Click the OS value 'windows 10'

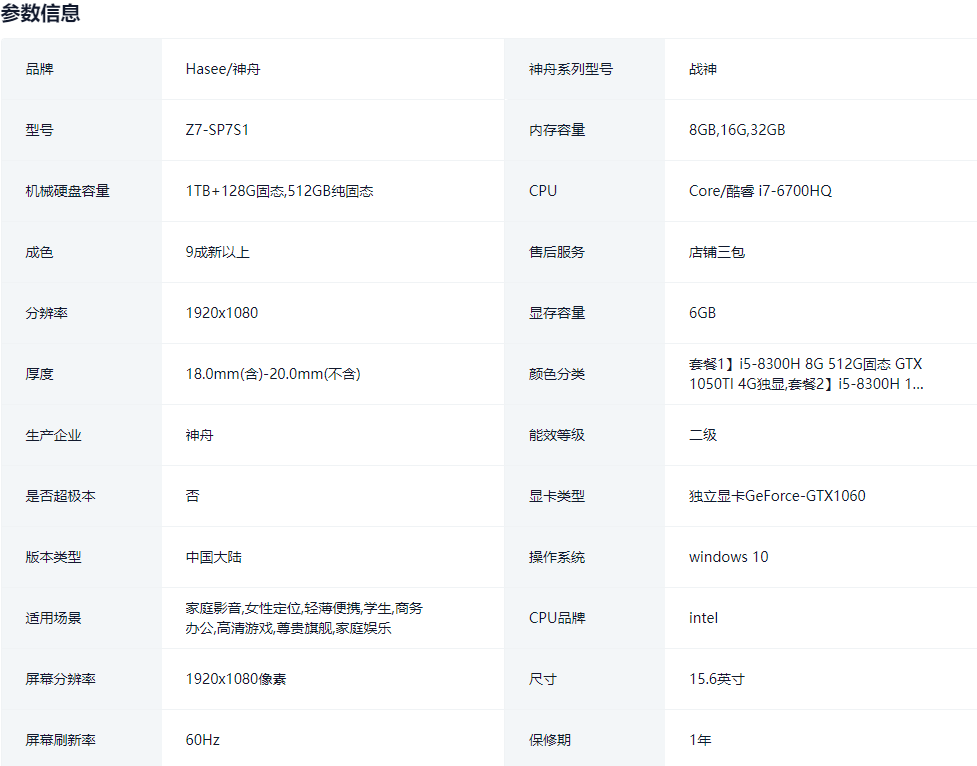click(728, 557)
